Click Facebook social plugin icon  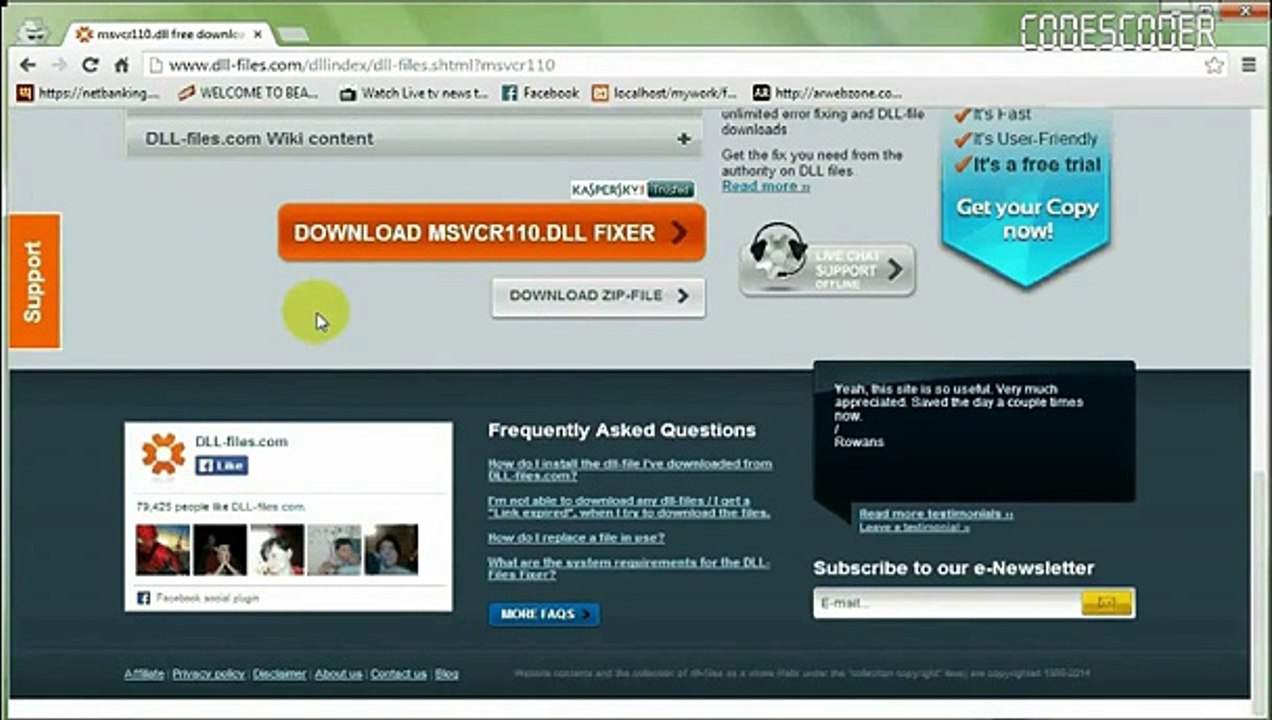coord(144,598)
